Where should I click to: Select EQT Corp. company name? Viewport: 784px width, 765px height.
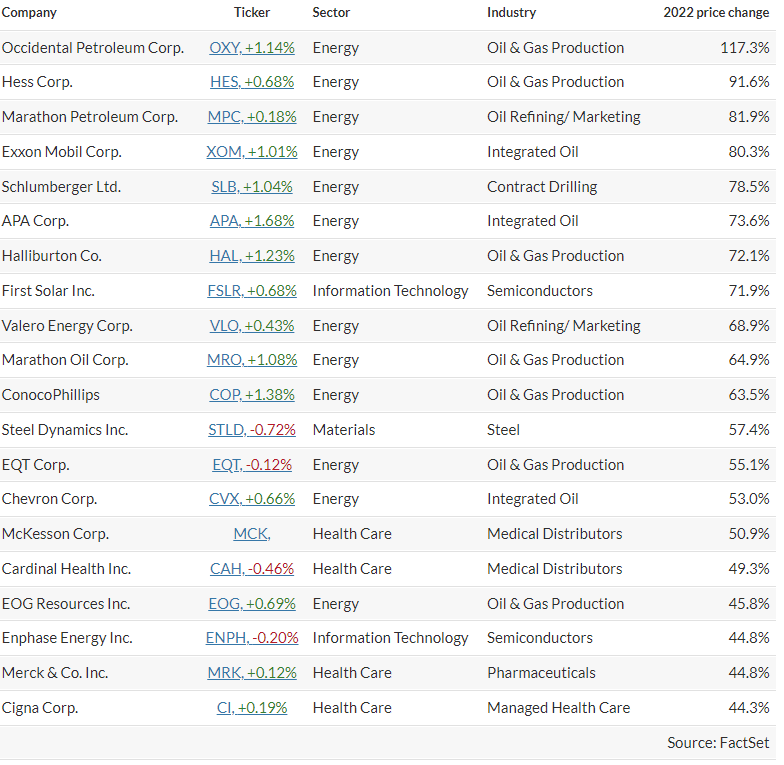tap(36, 465)
